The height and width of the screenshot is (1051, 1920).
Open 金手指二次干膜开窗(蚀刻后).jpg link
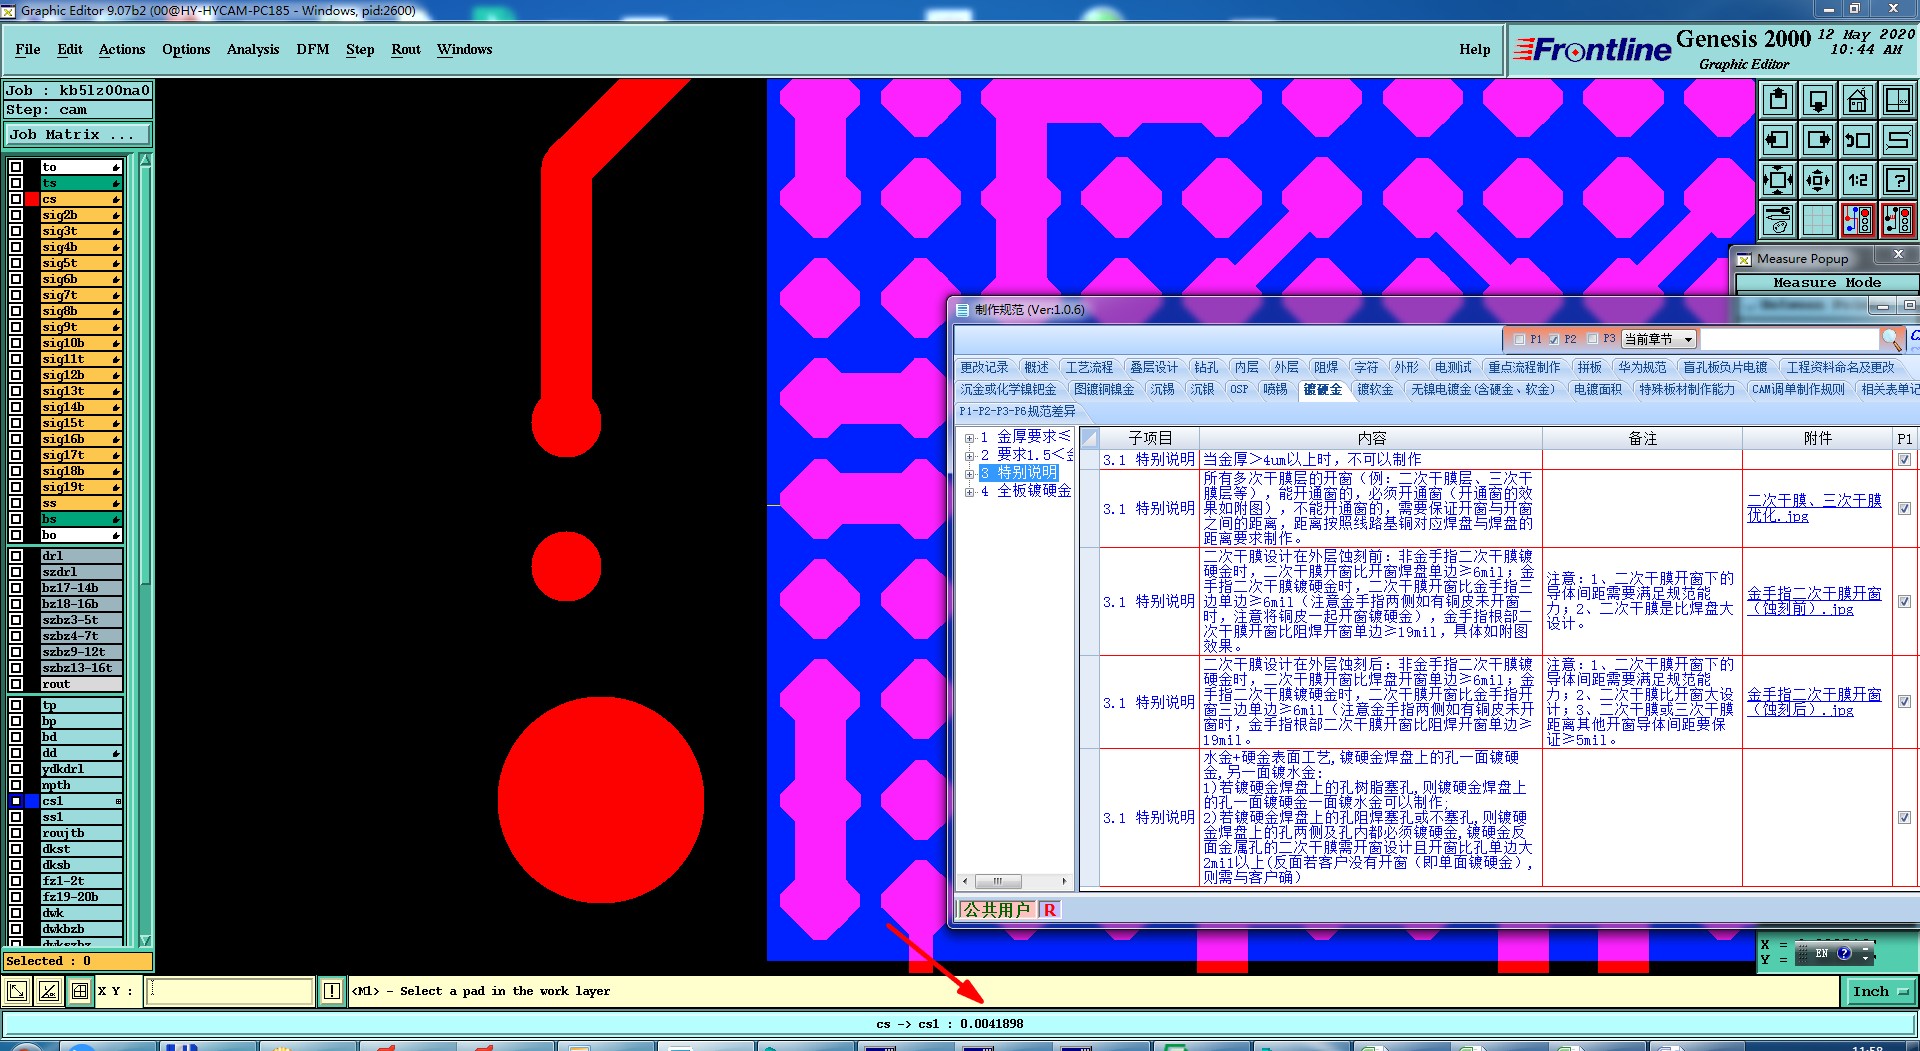1814,702
